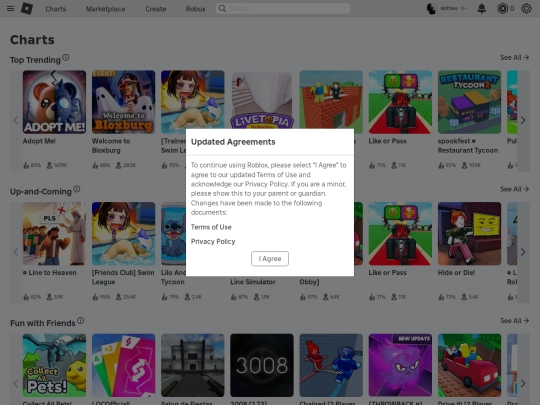Screen dimensions: 540x405
Task: See All in Up-and-Coming
Action: 515,189
